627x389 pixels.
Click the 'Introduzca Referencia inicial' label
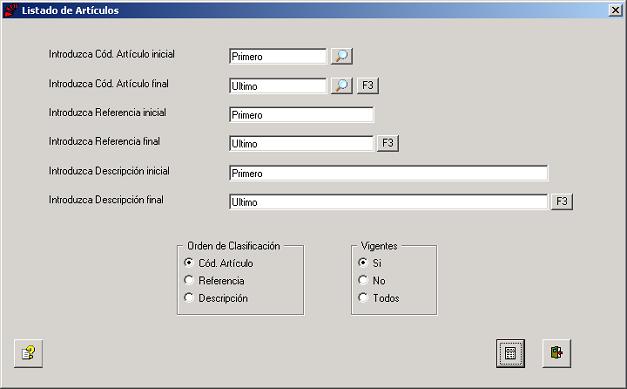click(x=108, y=113)
